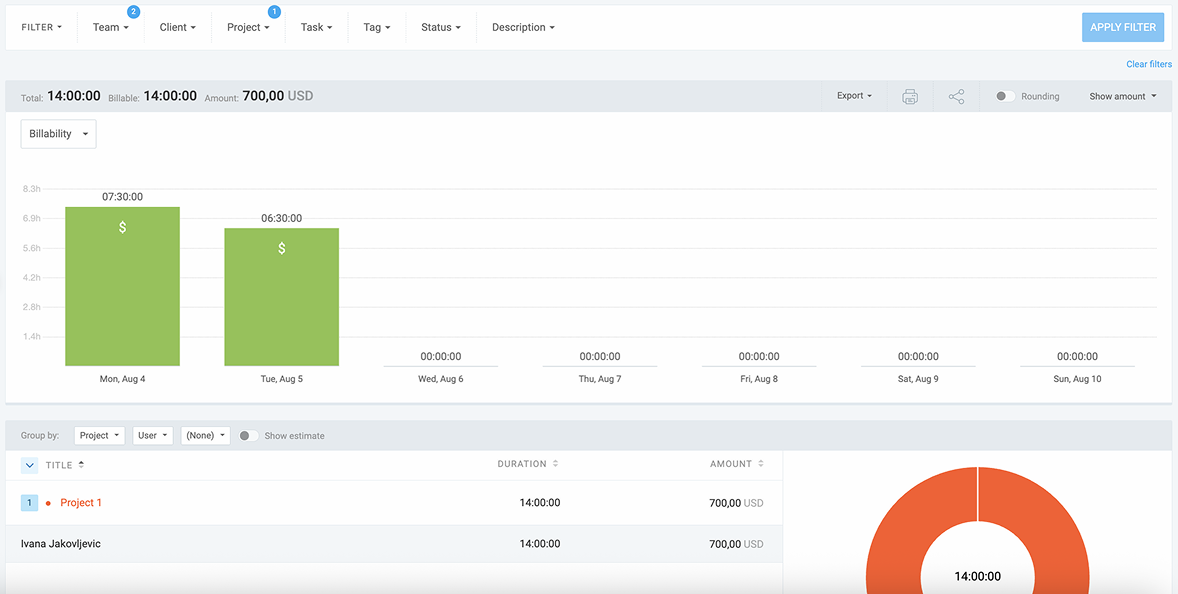Sort table by Title arrow icon
This screenshot has height=594, width=1178.
81,464
